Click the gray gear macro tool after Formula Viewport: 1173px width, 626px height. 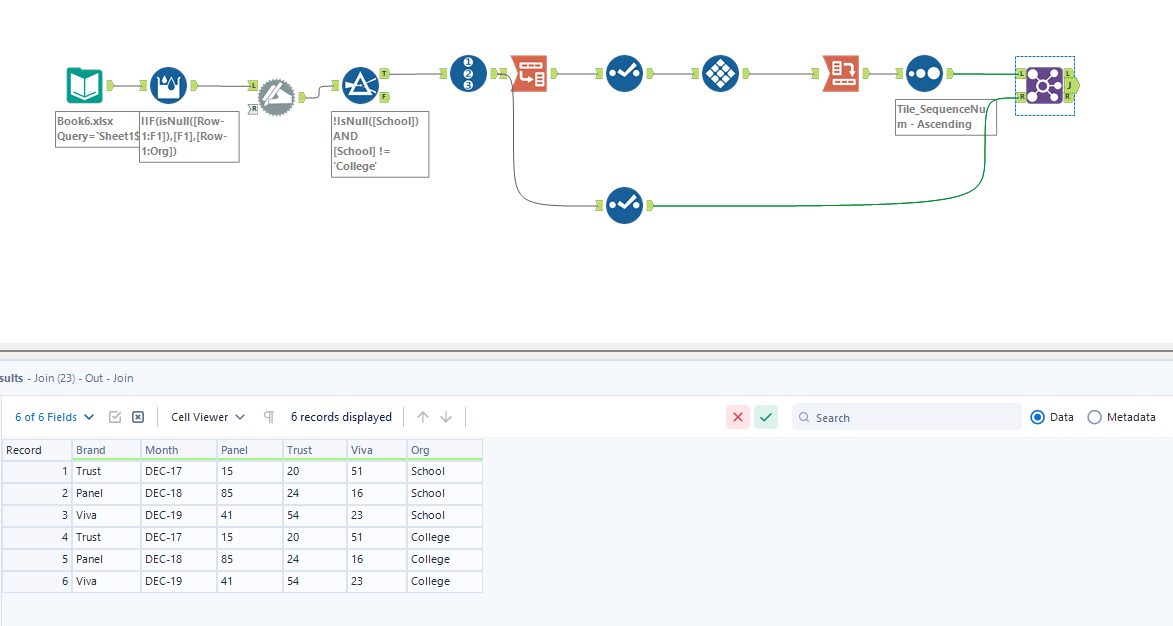277,97
